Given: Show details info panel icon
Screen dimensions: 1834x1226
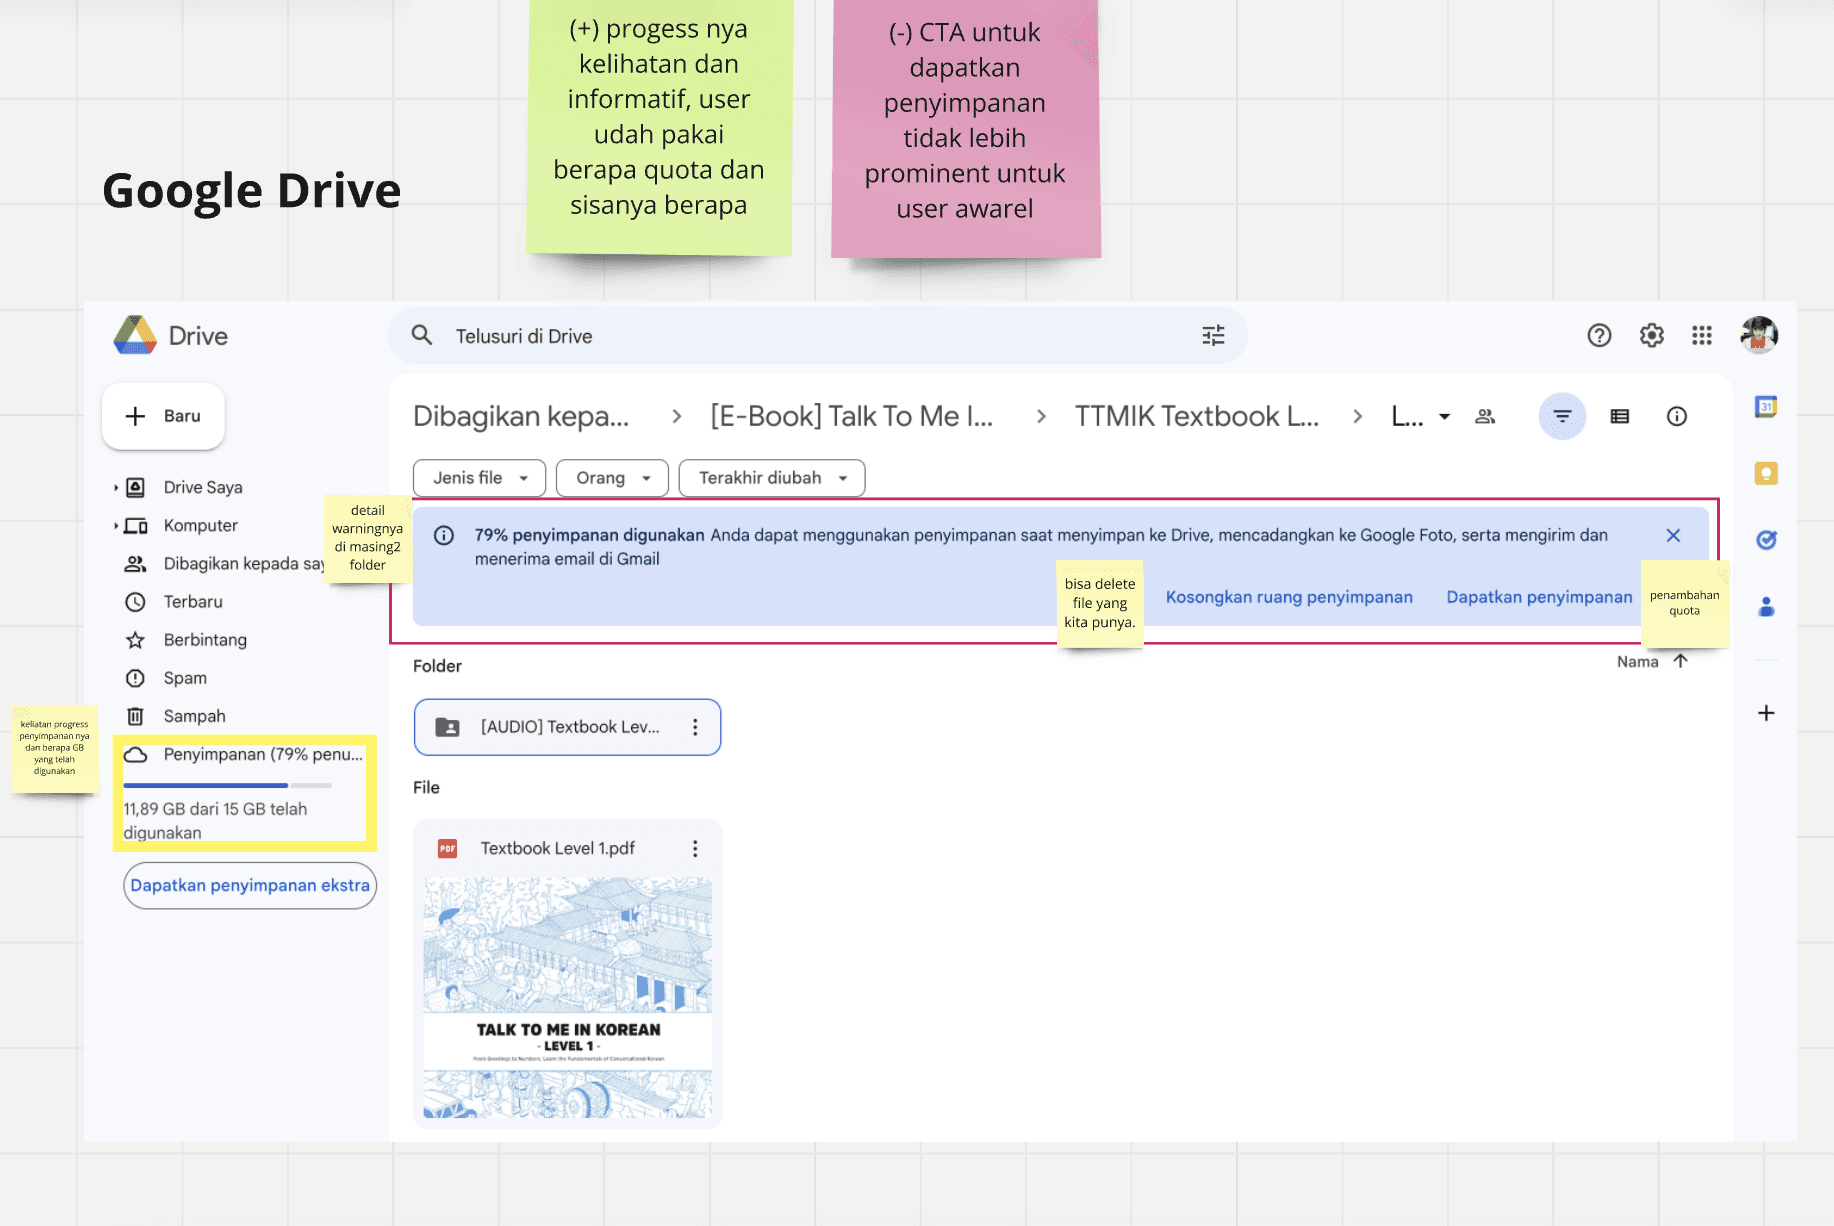Looking at the screenshot, I should pos(1677,416).
